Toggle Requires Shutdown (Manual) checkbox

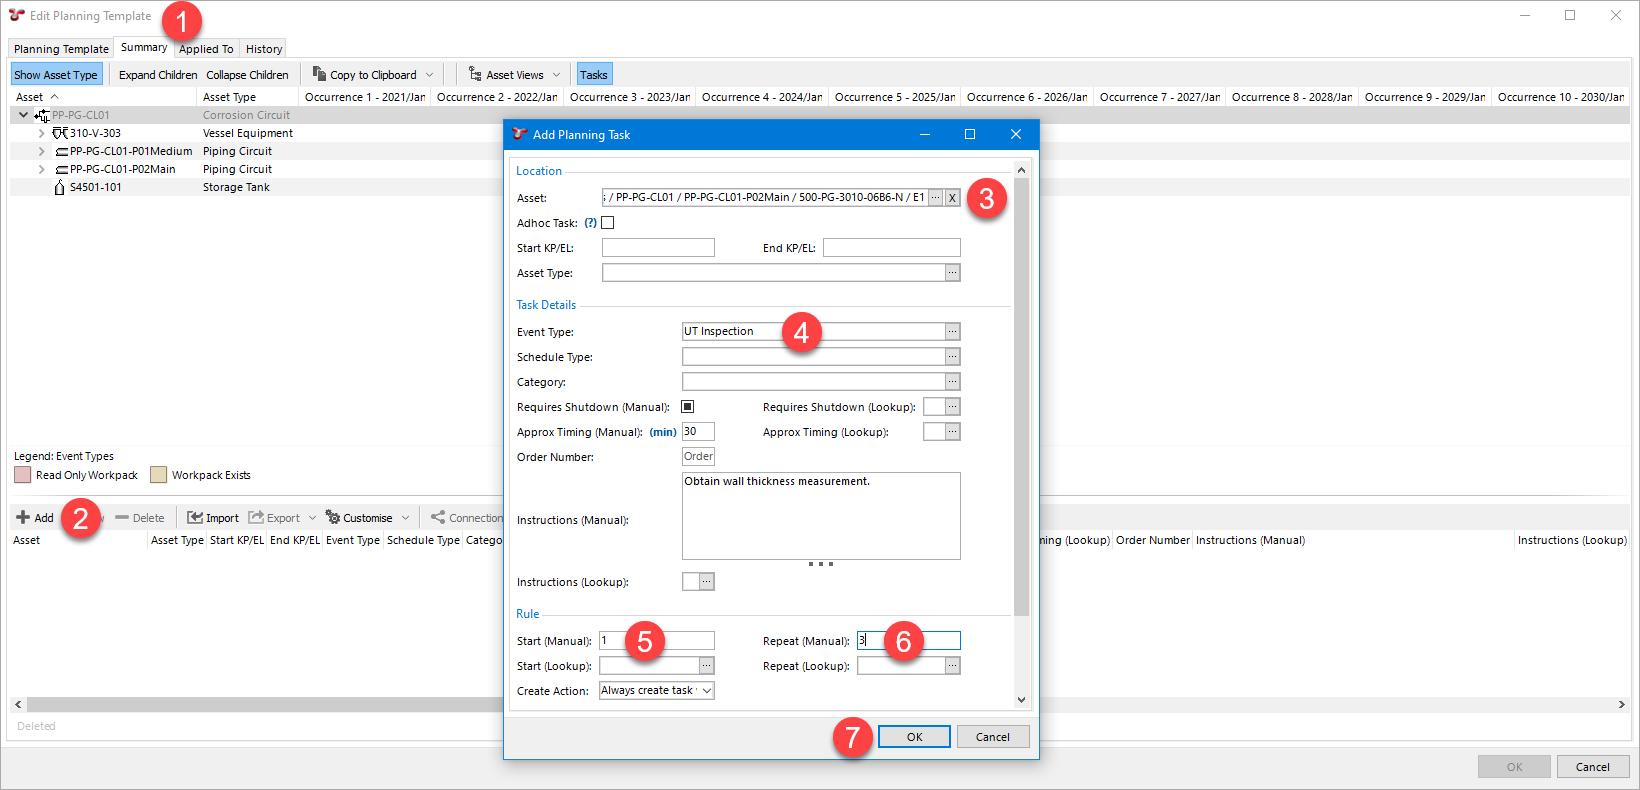tap(687, 407)
